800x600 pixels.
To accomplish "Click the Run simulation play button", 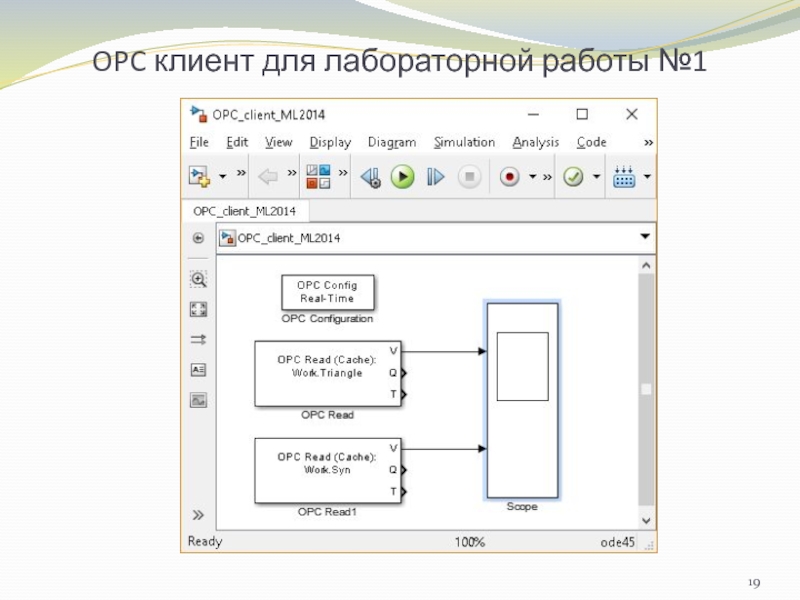I will click(402, 177).
